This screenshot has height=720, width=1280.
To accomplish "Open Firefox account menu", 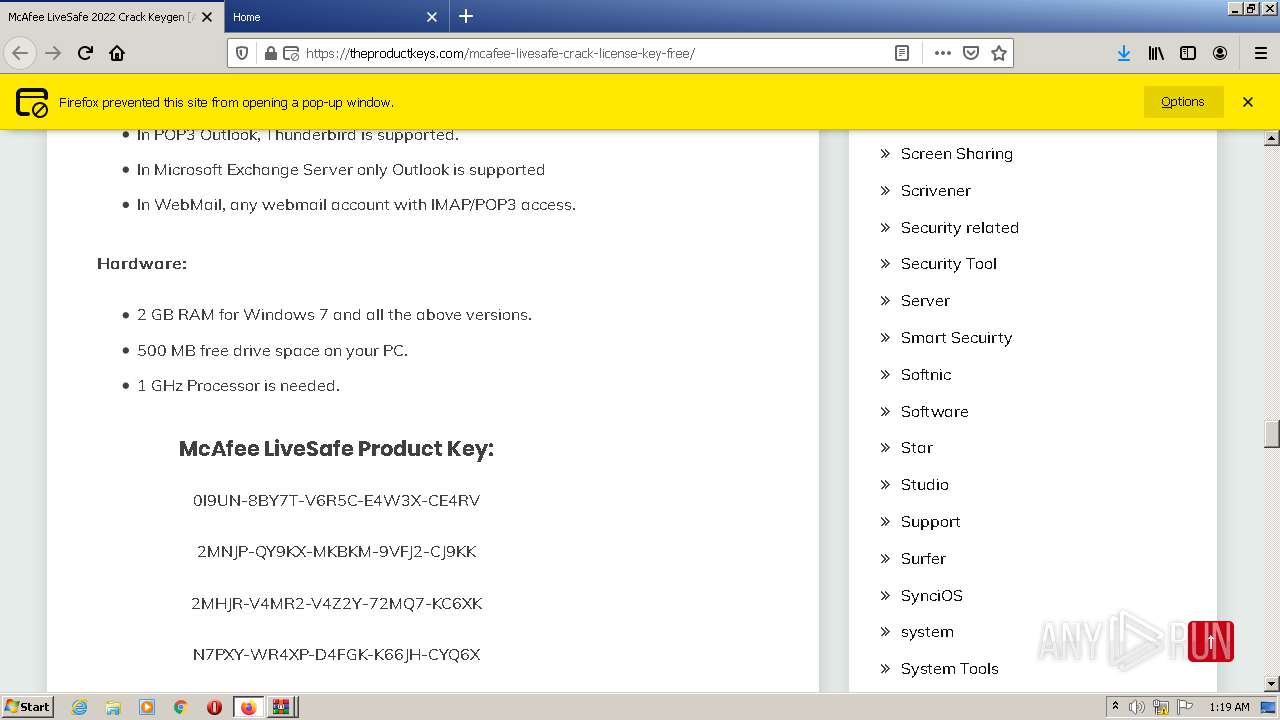I will tap(1220, 53).
